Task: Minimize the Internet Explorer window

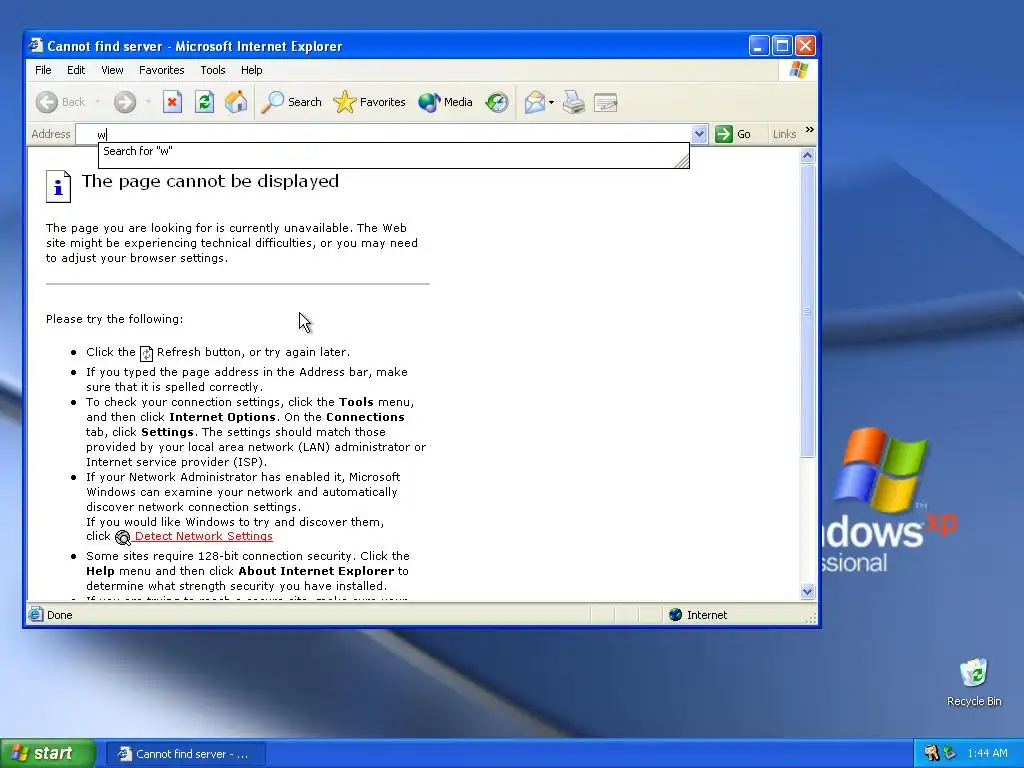Action: pos(759,46)
